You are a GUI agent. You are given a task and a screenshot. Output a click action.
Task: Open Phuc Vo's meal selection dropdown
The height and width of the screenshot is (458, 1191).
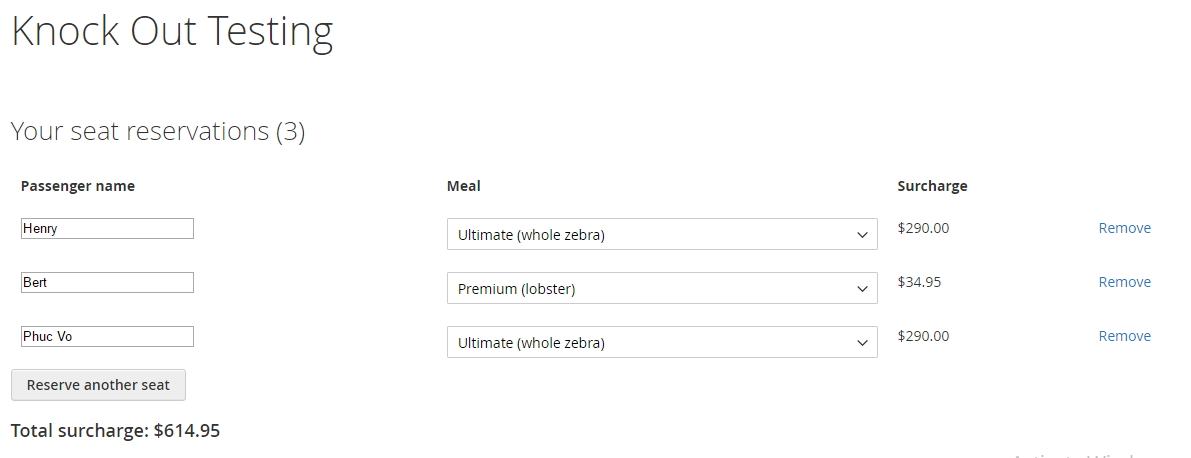661,343
